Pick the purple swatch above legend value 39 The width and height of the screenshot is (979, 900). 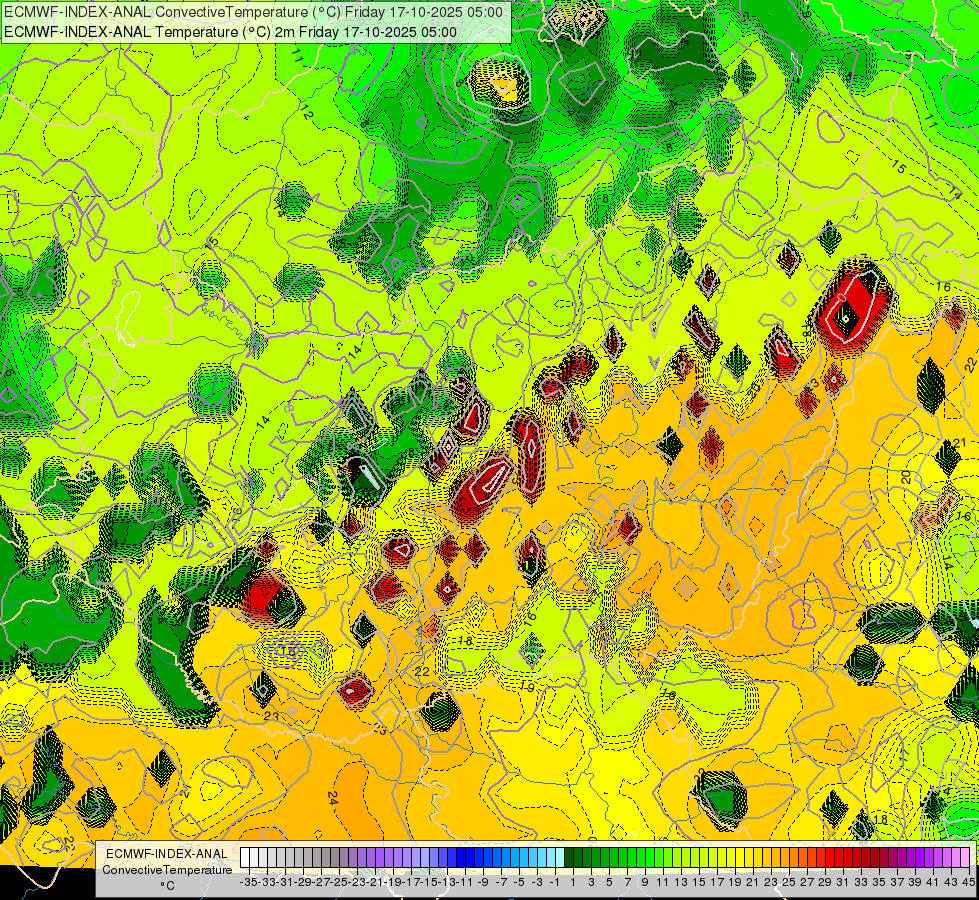[x=911, y=857]
